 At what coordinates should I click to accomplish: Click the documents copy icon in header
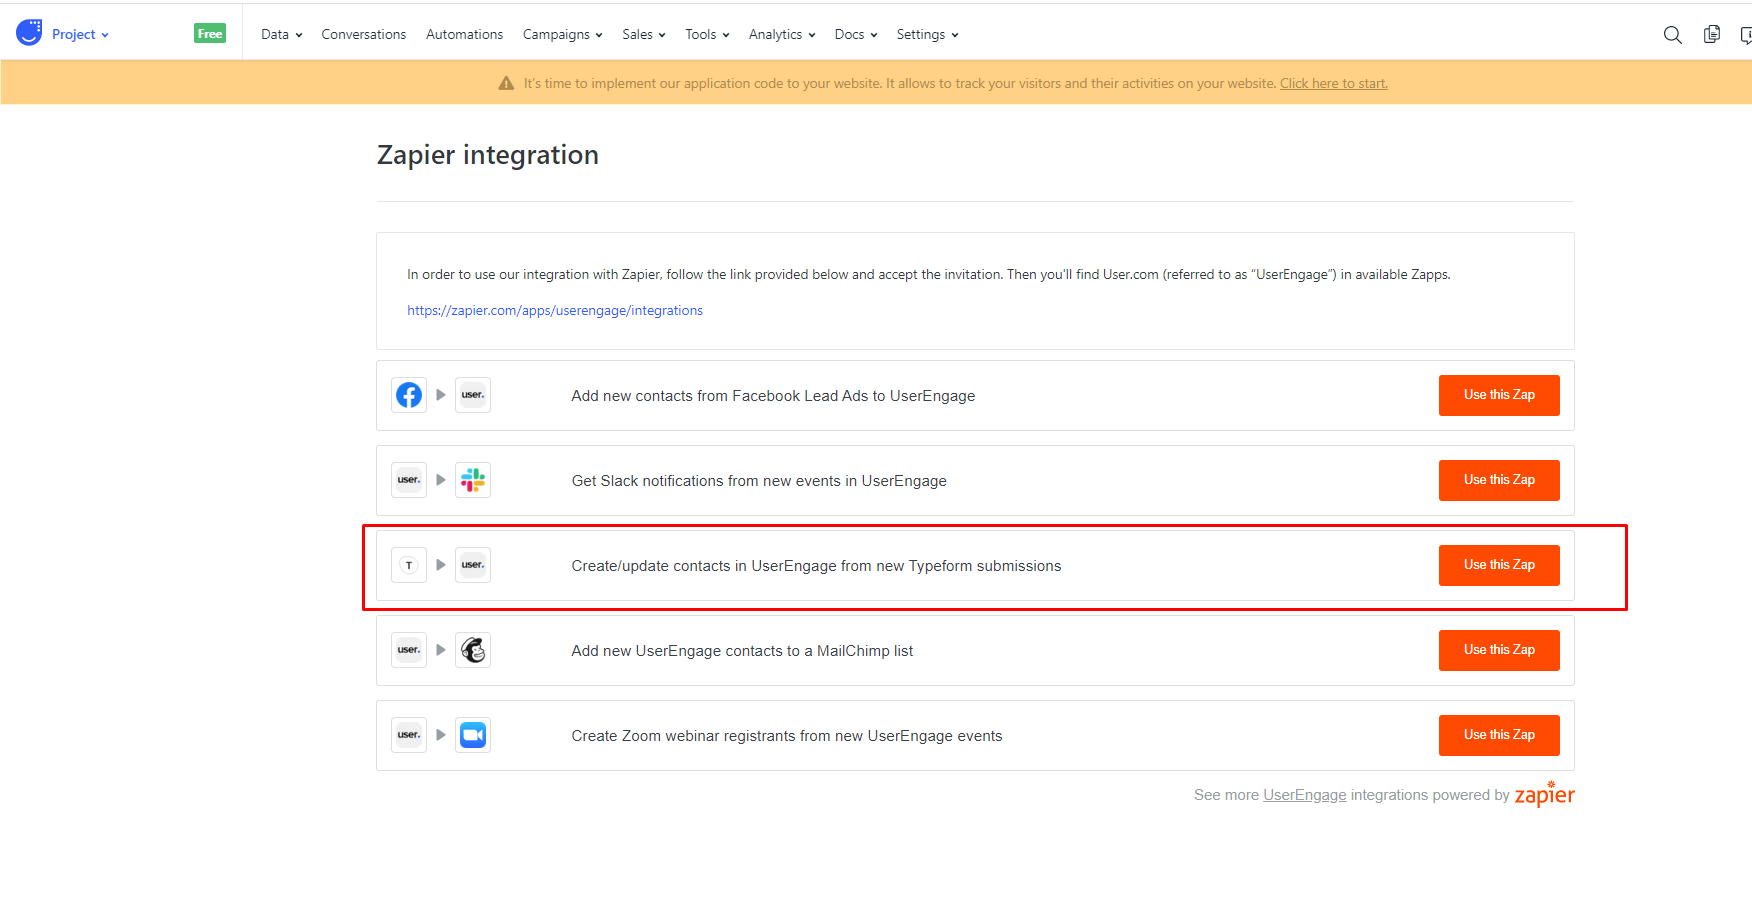[1712, 35]
